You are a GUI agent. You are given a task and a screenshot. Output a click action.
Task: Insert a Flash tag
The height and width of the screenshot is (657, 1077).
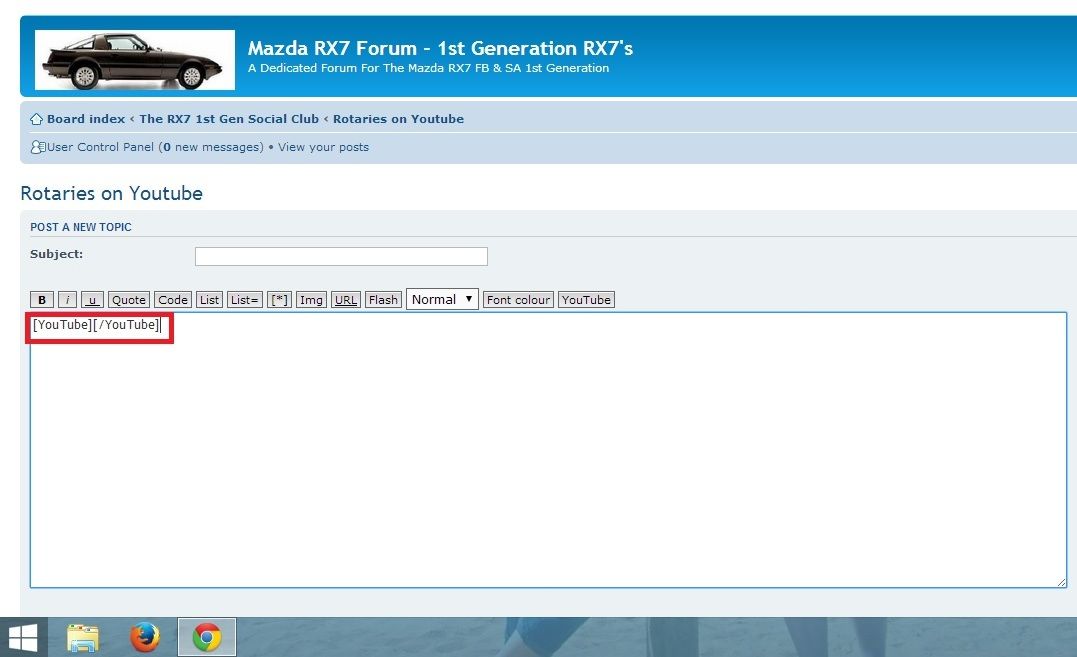coord(383,300)
